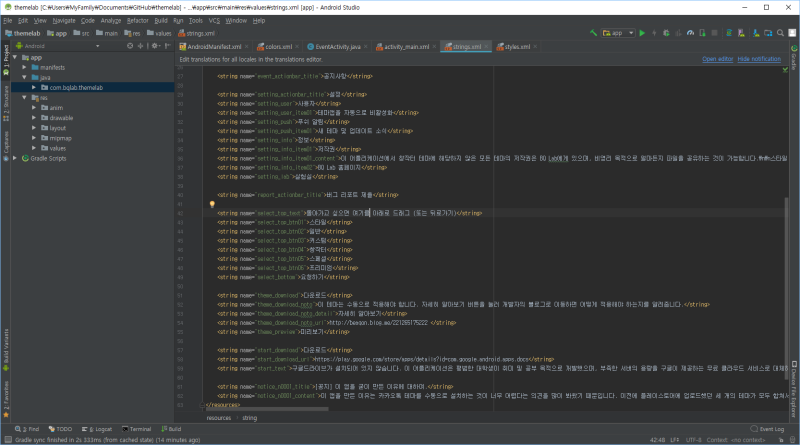Viewport: 800px width, 445px height.
Task: Open the Event Log
Action: point(767,429)
